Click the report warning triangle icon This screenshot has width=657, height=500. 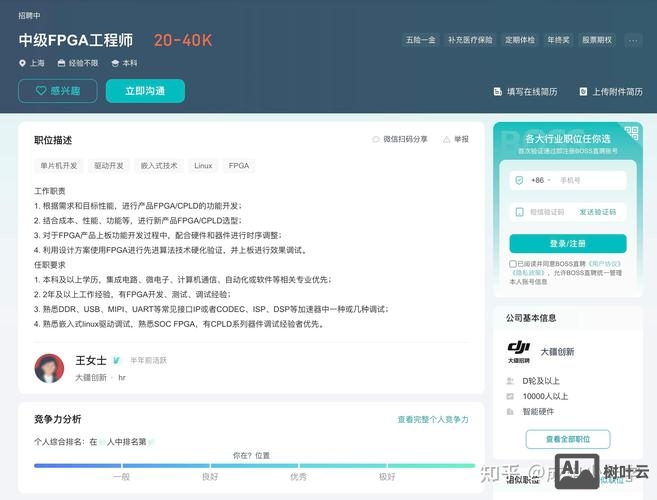tap(447, 139)
